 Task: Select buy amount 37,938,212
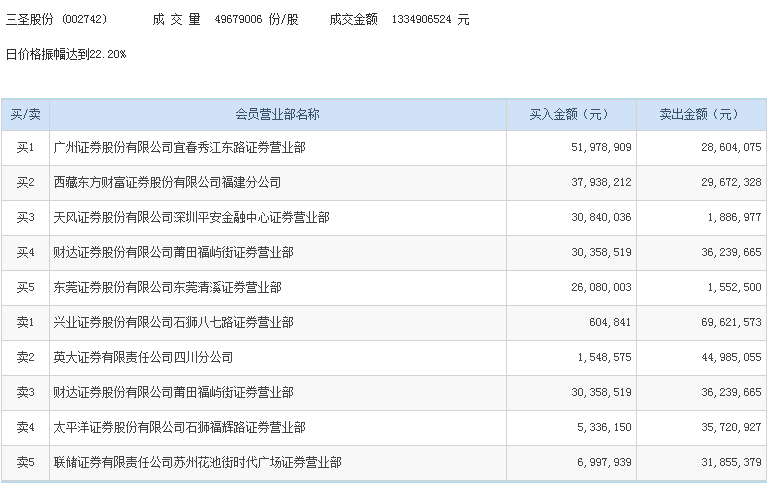coord(601,182)
